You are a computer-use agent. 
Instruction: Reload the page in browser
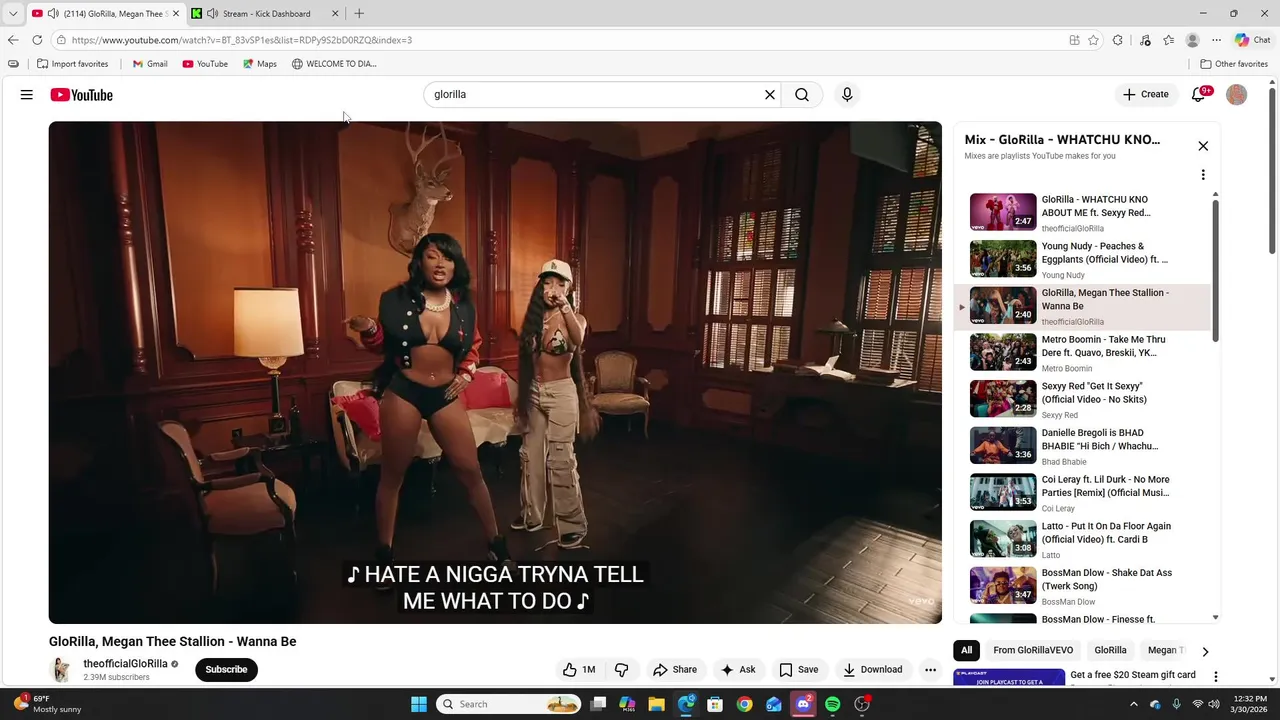pos(37,40)
